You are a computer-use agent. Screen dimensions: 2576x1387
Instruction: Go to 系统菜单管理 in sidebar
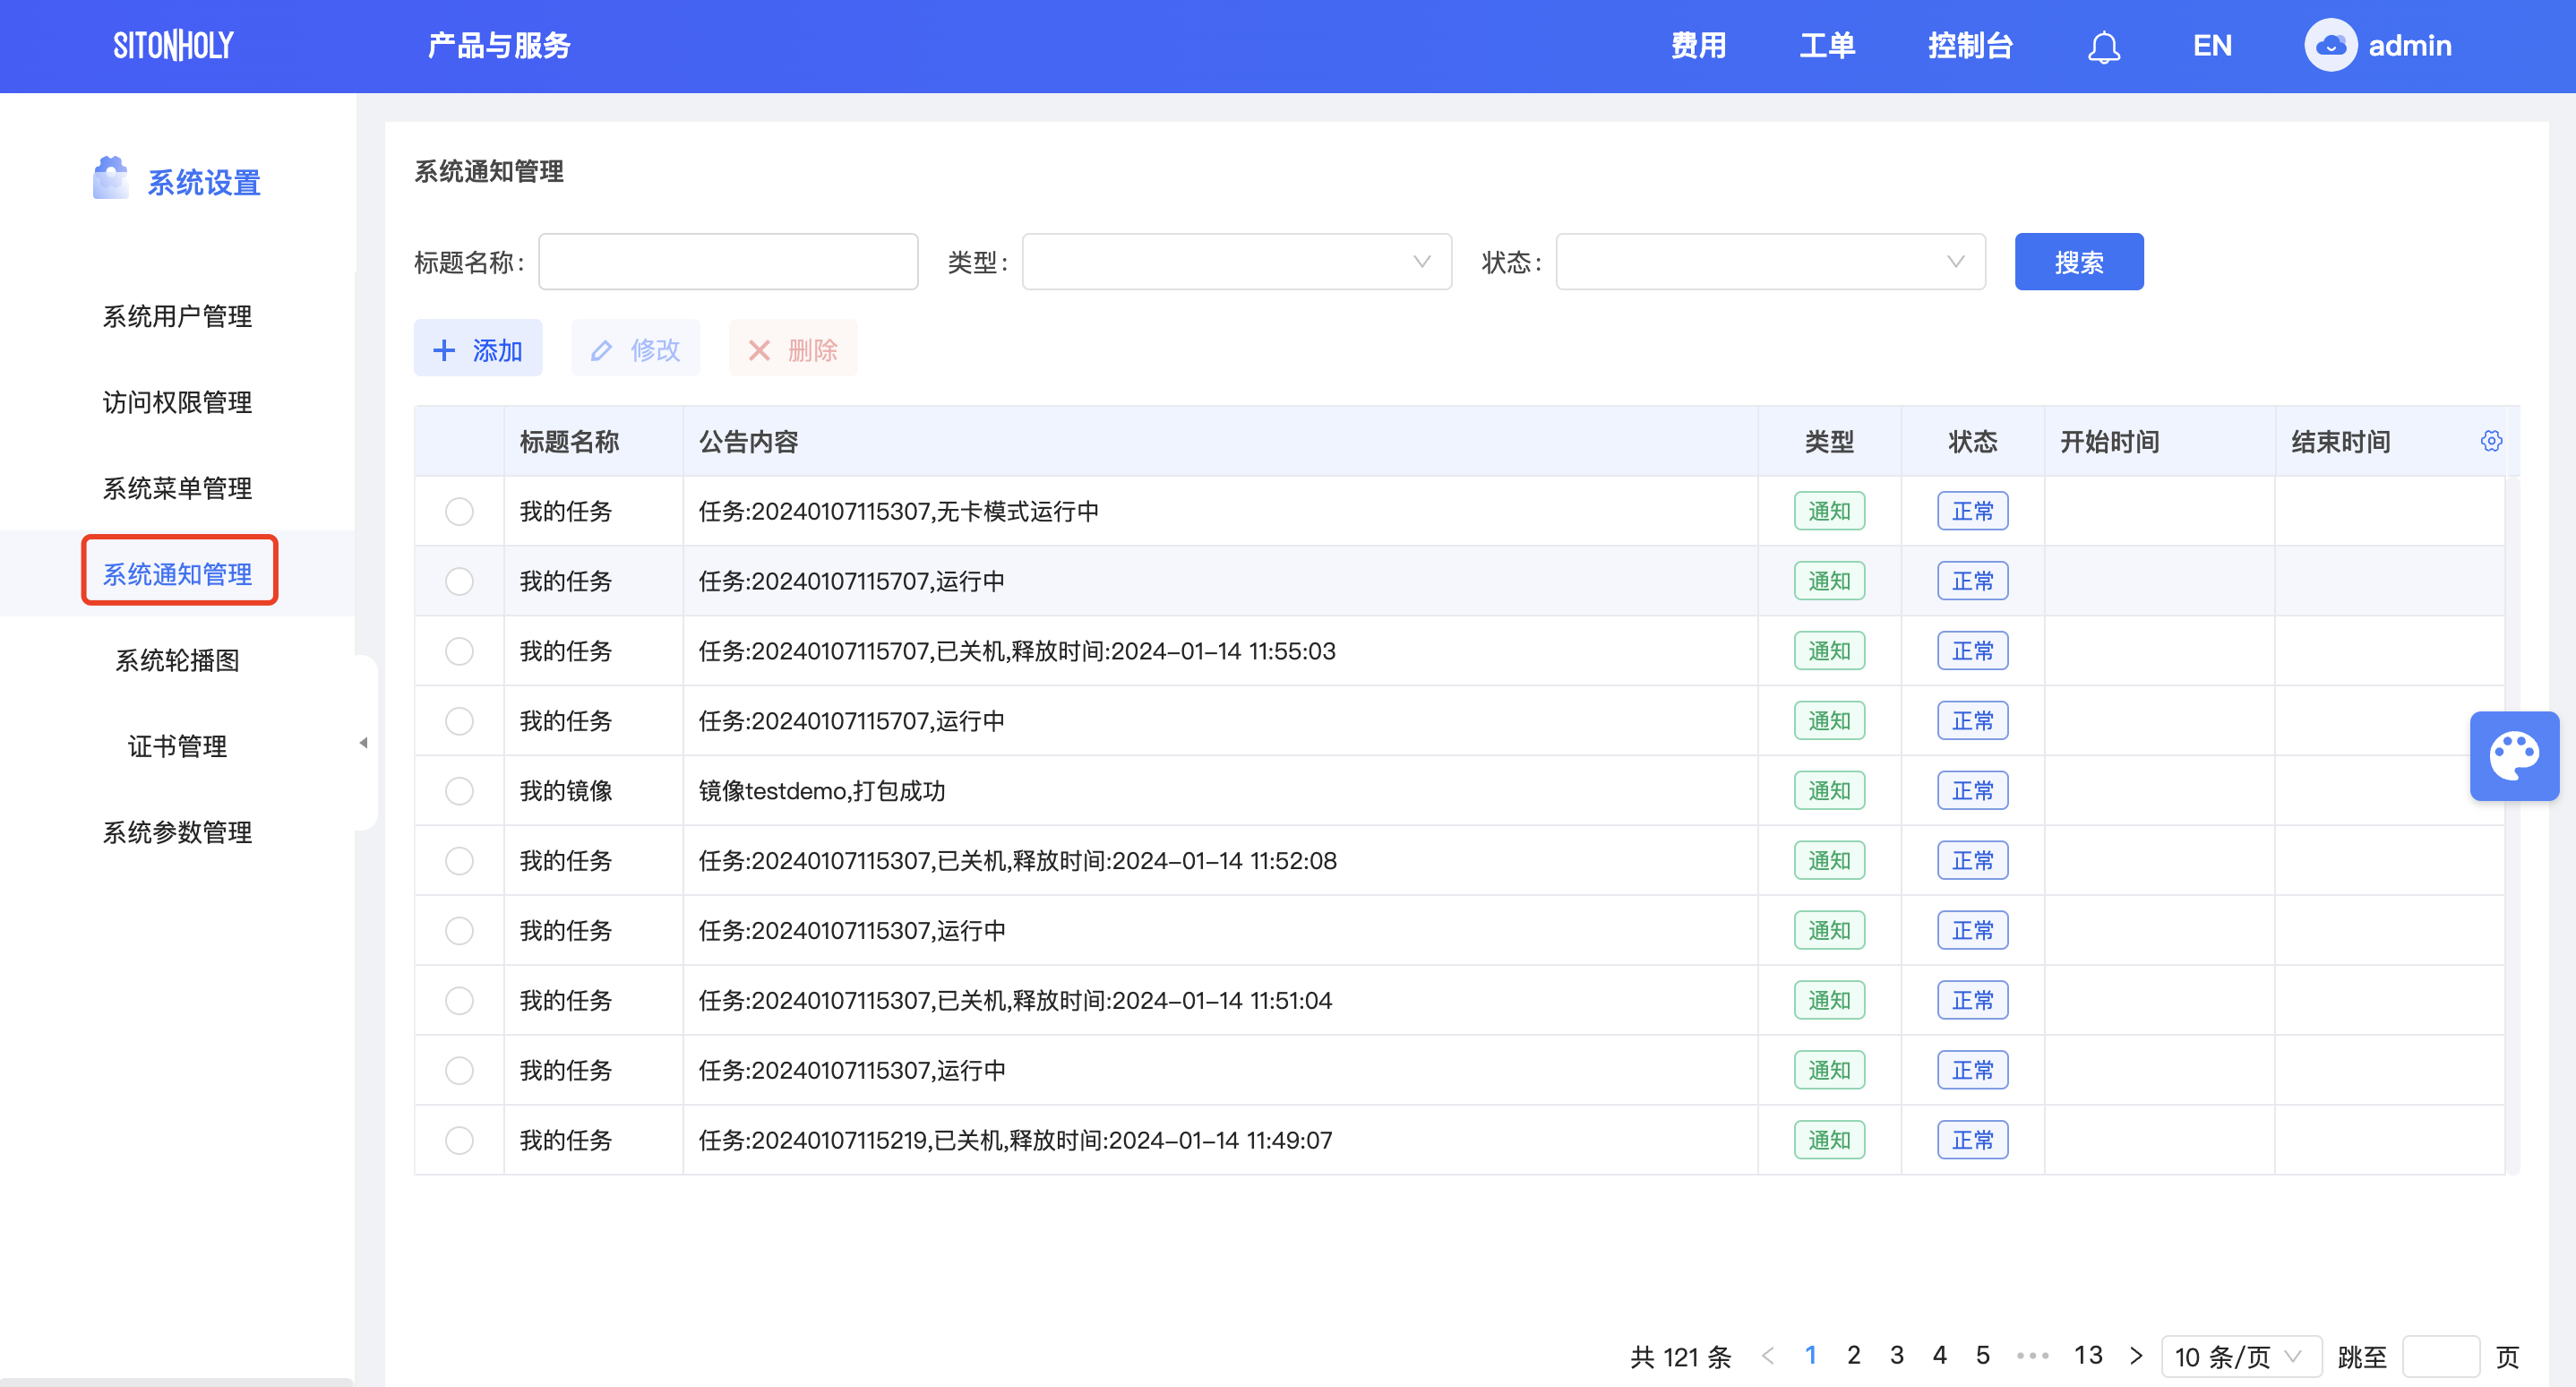point(177,489)
